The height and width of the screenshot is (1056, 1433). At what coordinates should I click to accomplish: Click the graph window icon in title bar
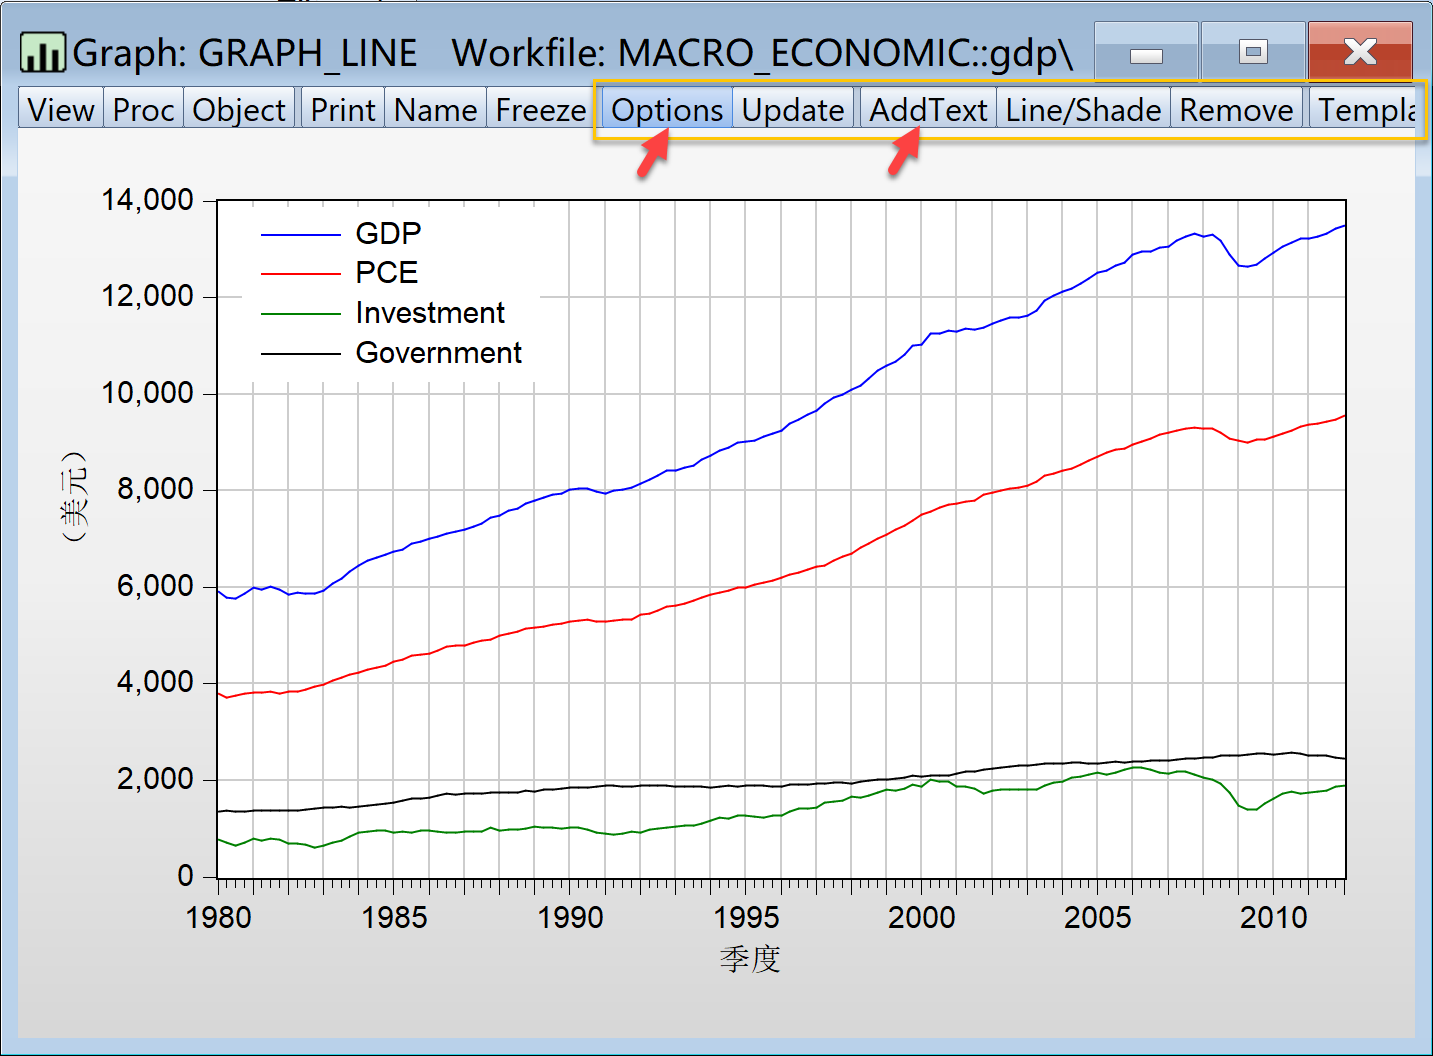(x=43, y=52)
